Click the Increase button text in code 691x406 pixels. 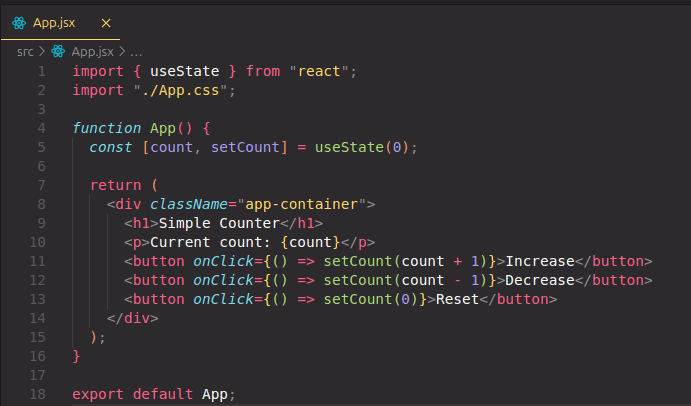(x=541, y=261)
